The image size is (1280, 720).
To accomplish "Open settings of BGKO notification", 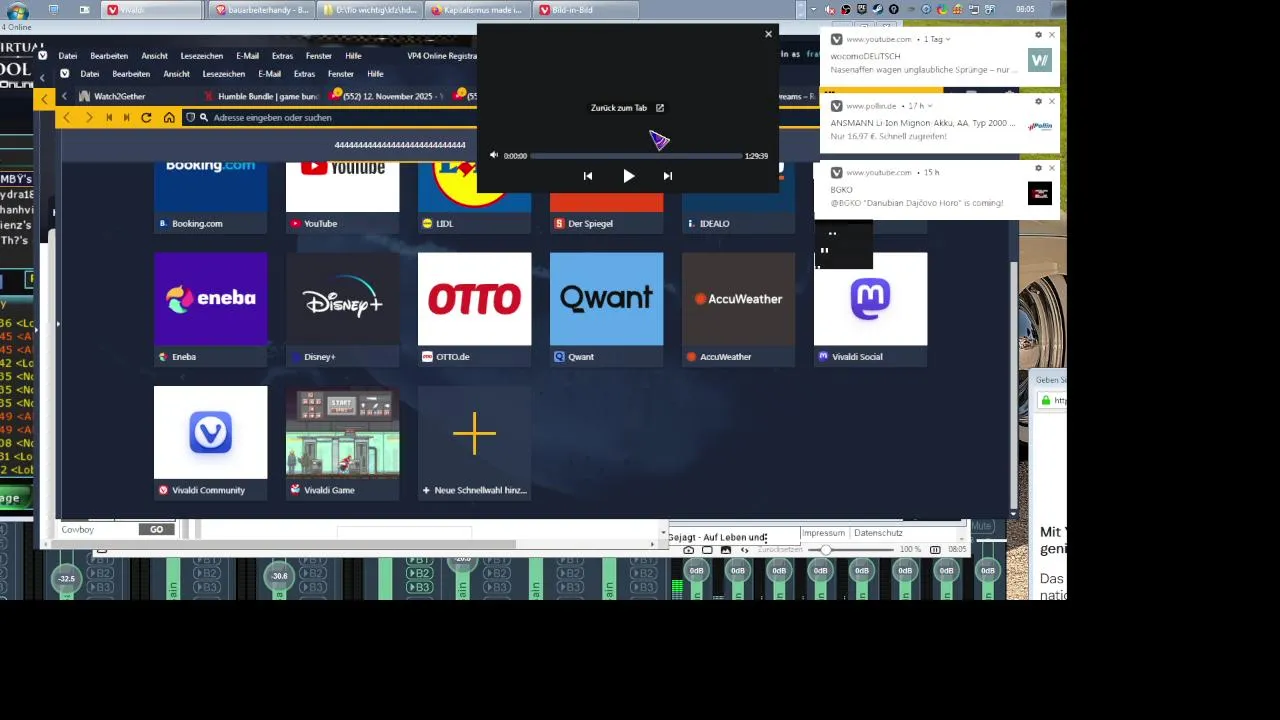I will click(1038, 168).
